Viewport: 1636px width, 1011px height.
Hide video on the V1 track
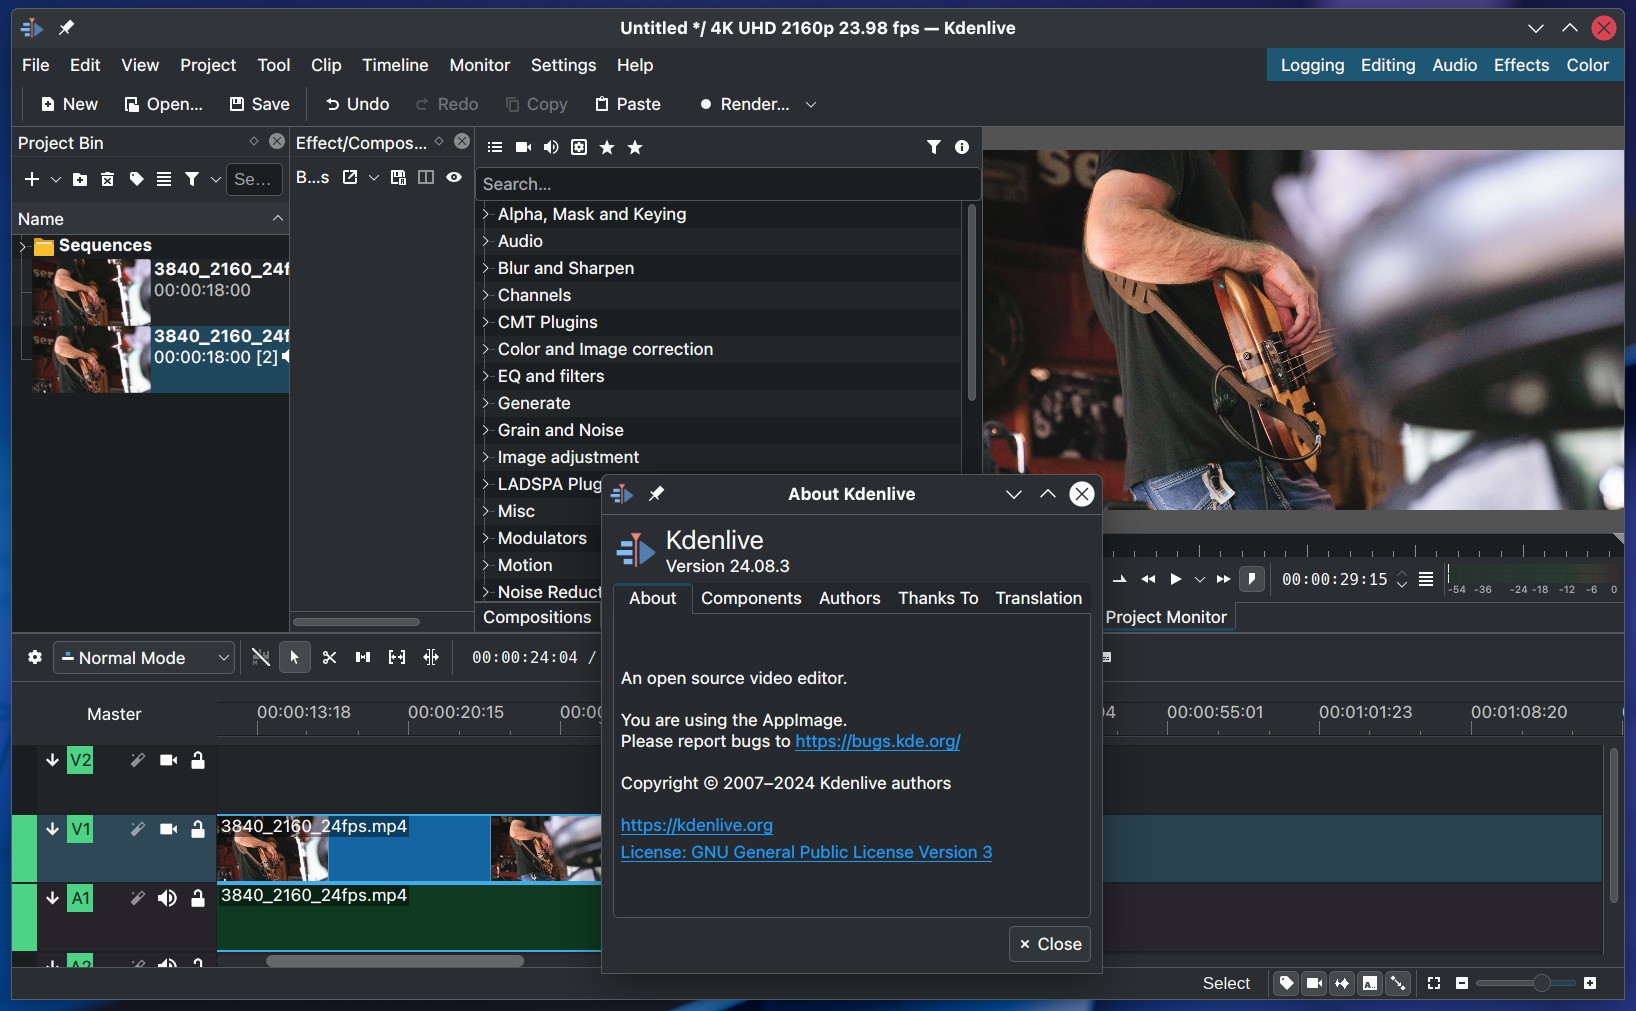click(169, 829)
